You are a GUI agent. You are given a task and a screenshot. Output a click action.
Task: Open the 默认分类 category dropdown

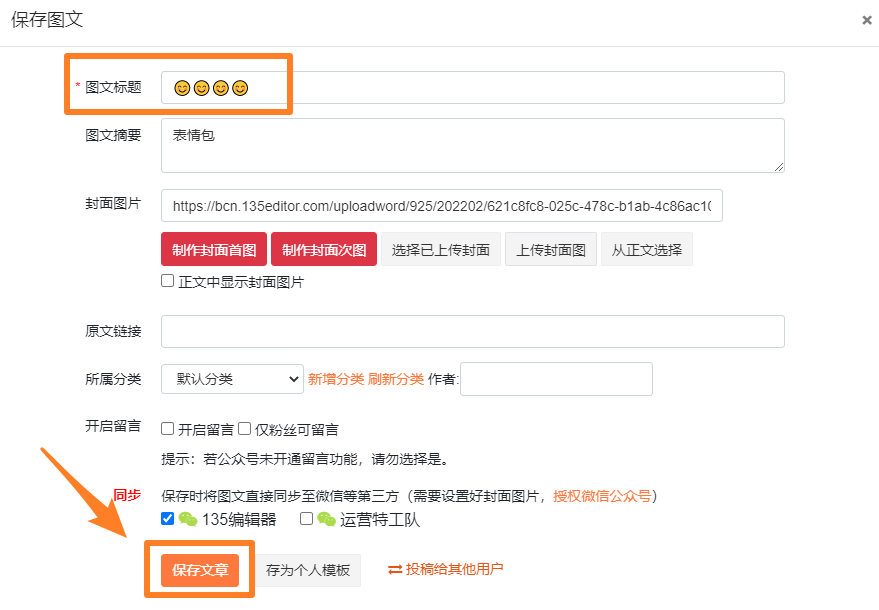232,379
